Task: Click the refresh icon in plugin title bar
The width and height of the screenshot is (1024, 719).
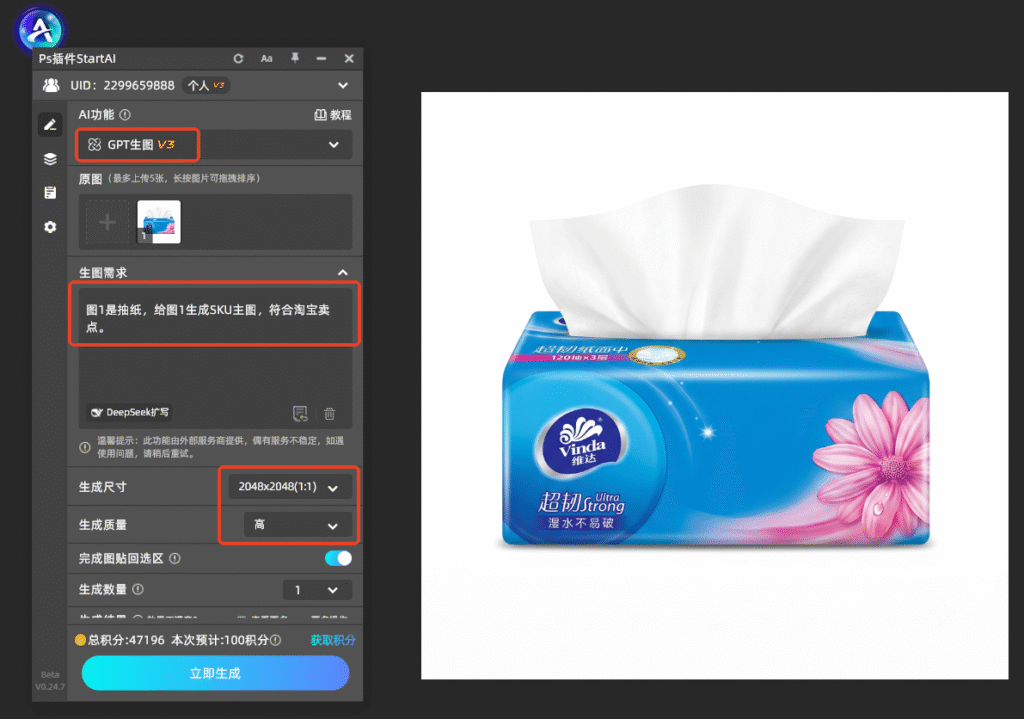Action: pyautogui.click(x=238, y=59)
